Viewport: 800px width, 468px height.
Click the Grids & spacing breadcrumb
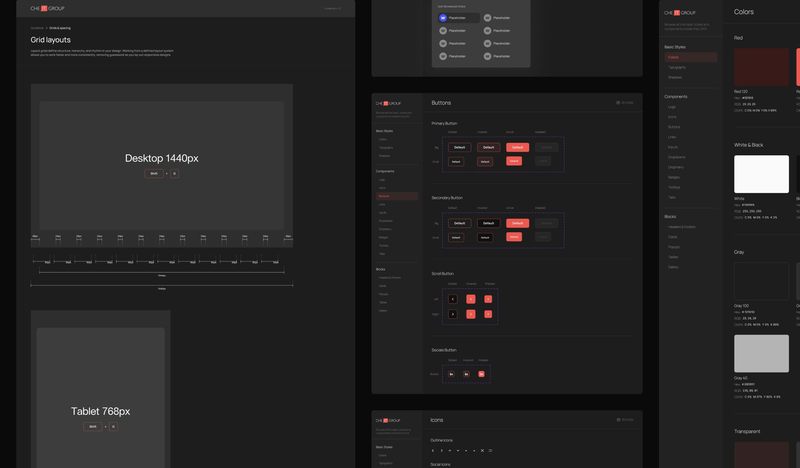pyautogui.click(x=60, y=28)
